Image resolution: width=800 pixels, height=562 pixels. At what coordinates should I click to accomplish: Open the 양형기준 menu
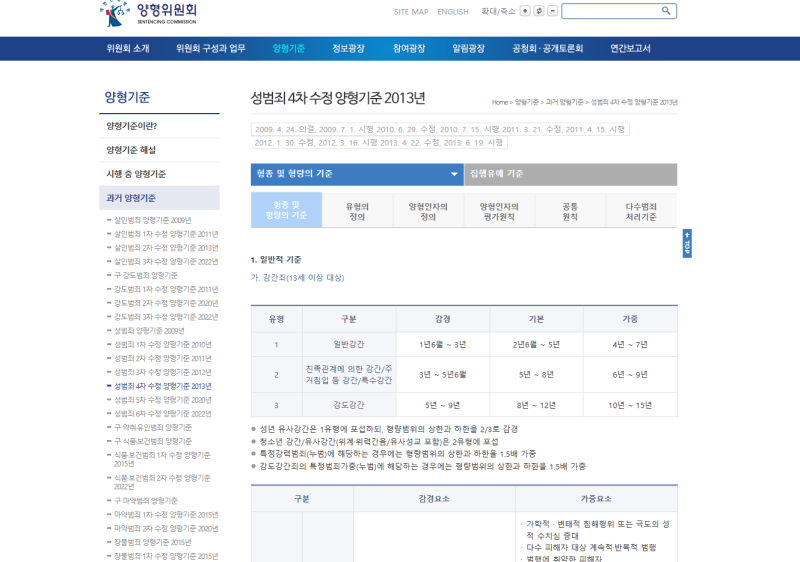[289, 48]
